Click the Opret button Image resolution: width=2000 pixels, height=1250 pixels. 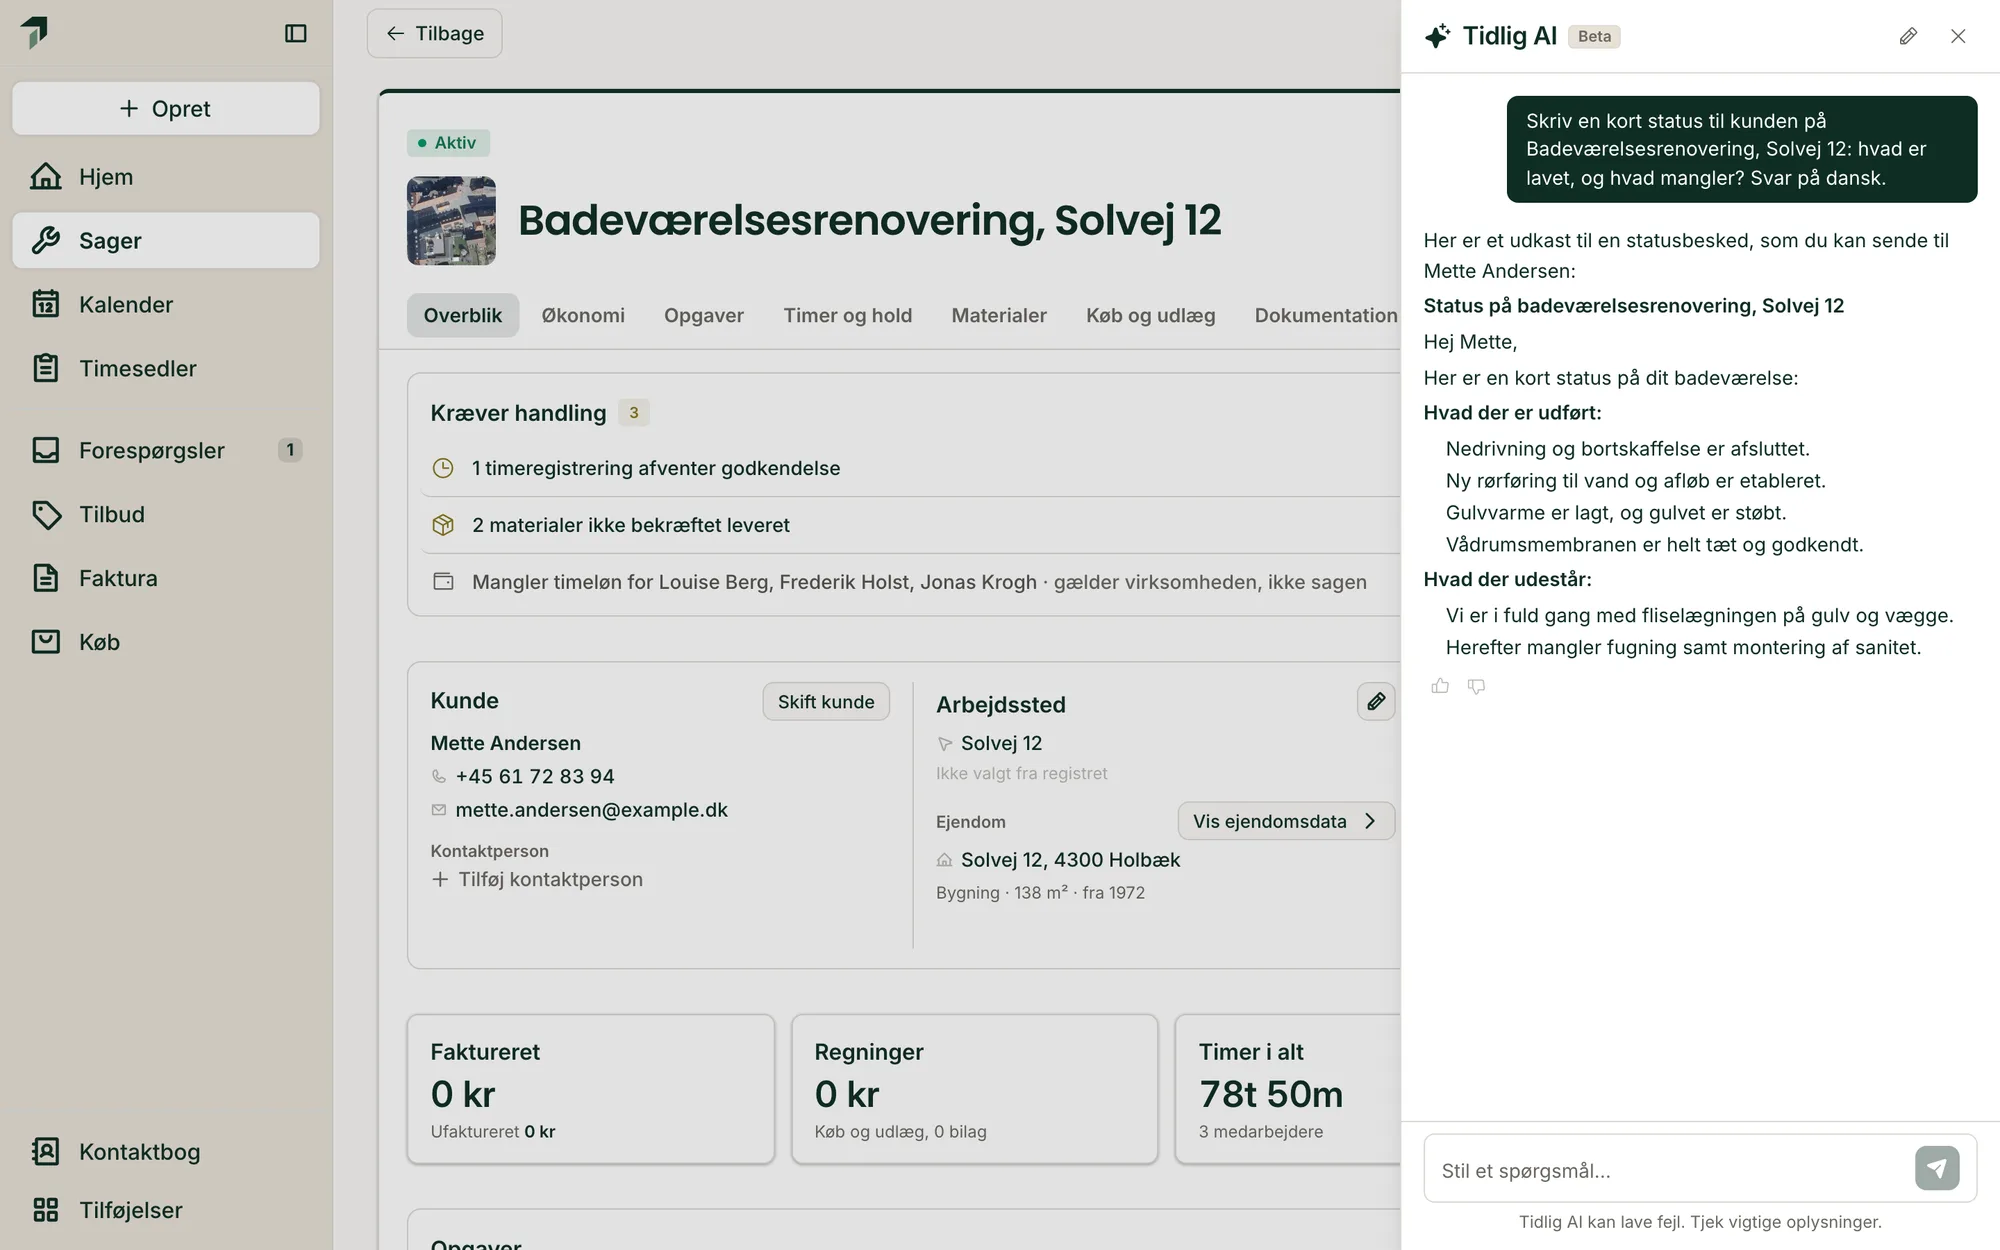[166, 109]
